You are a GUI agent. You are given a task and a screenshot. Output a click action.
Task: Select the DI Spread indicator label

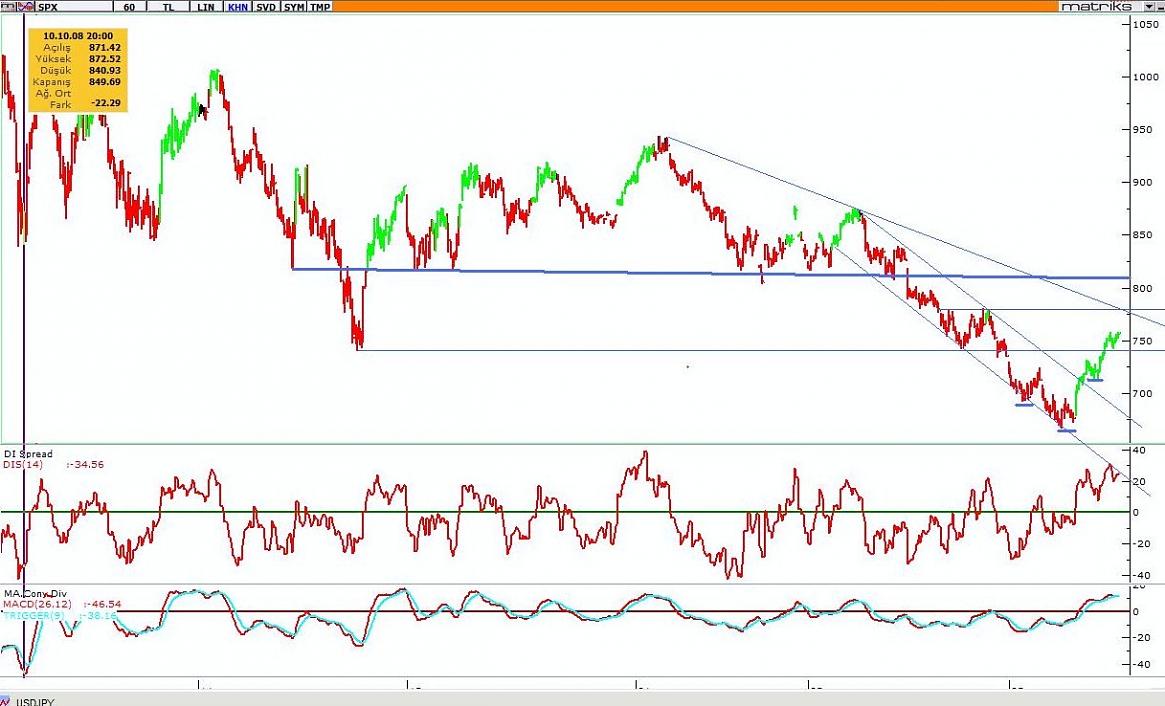point(28,454)
